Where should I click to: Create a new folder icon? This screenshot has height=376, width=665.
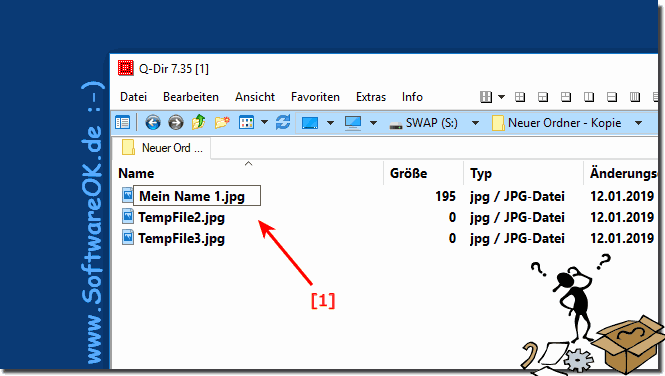[222, 123]
